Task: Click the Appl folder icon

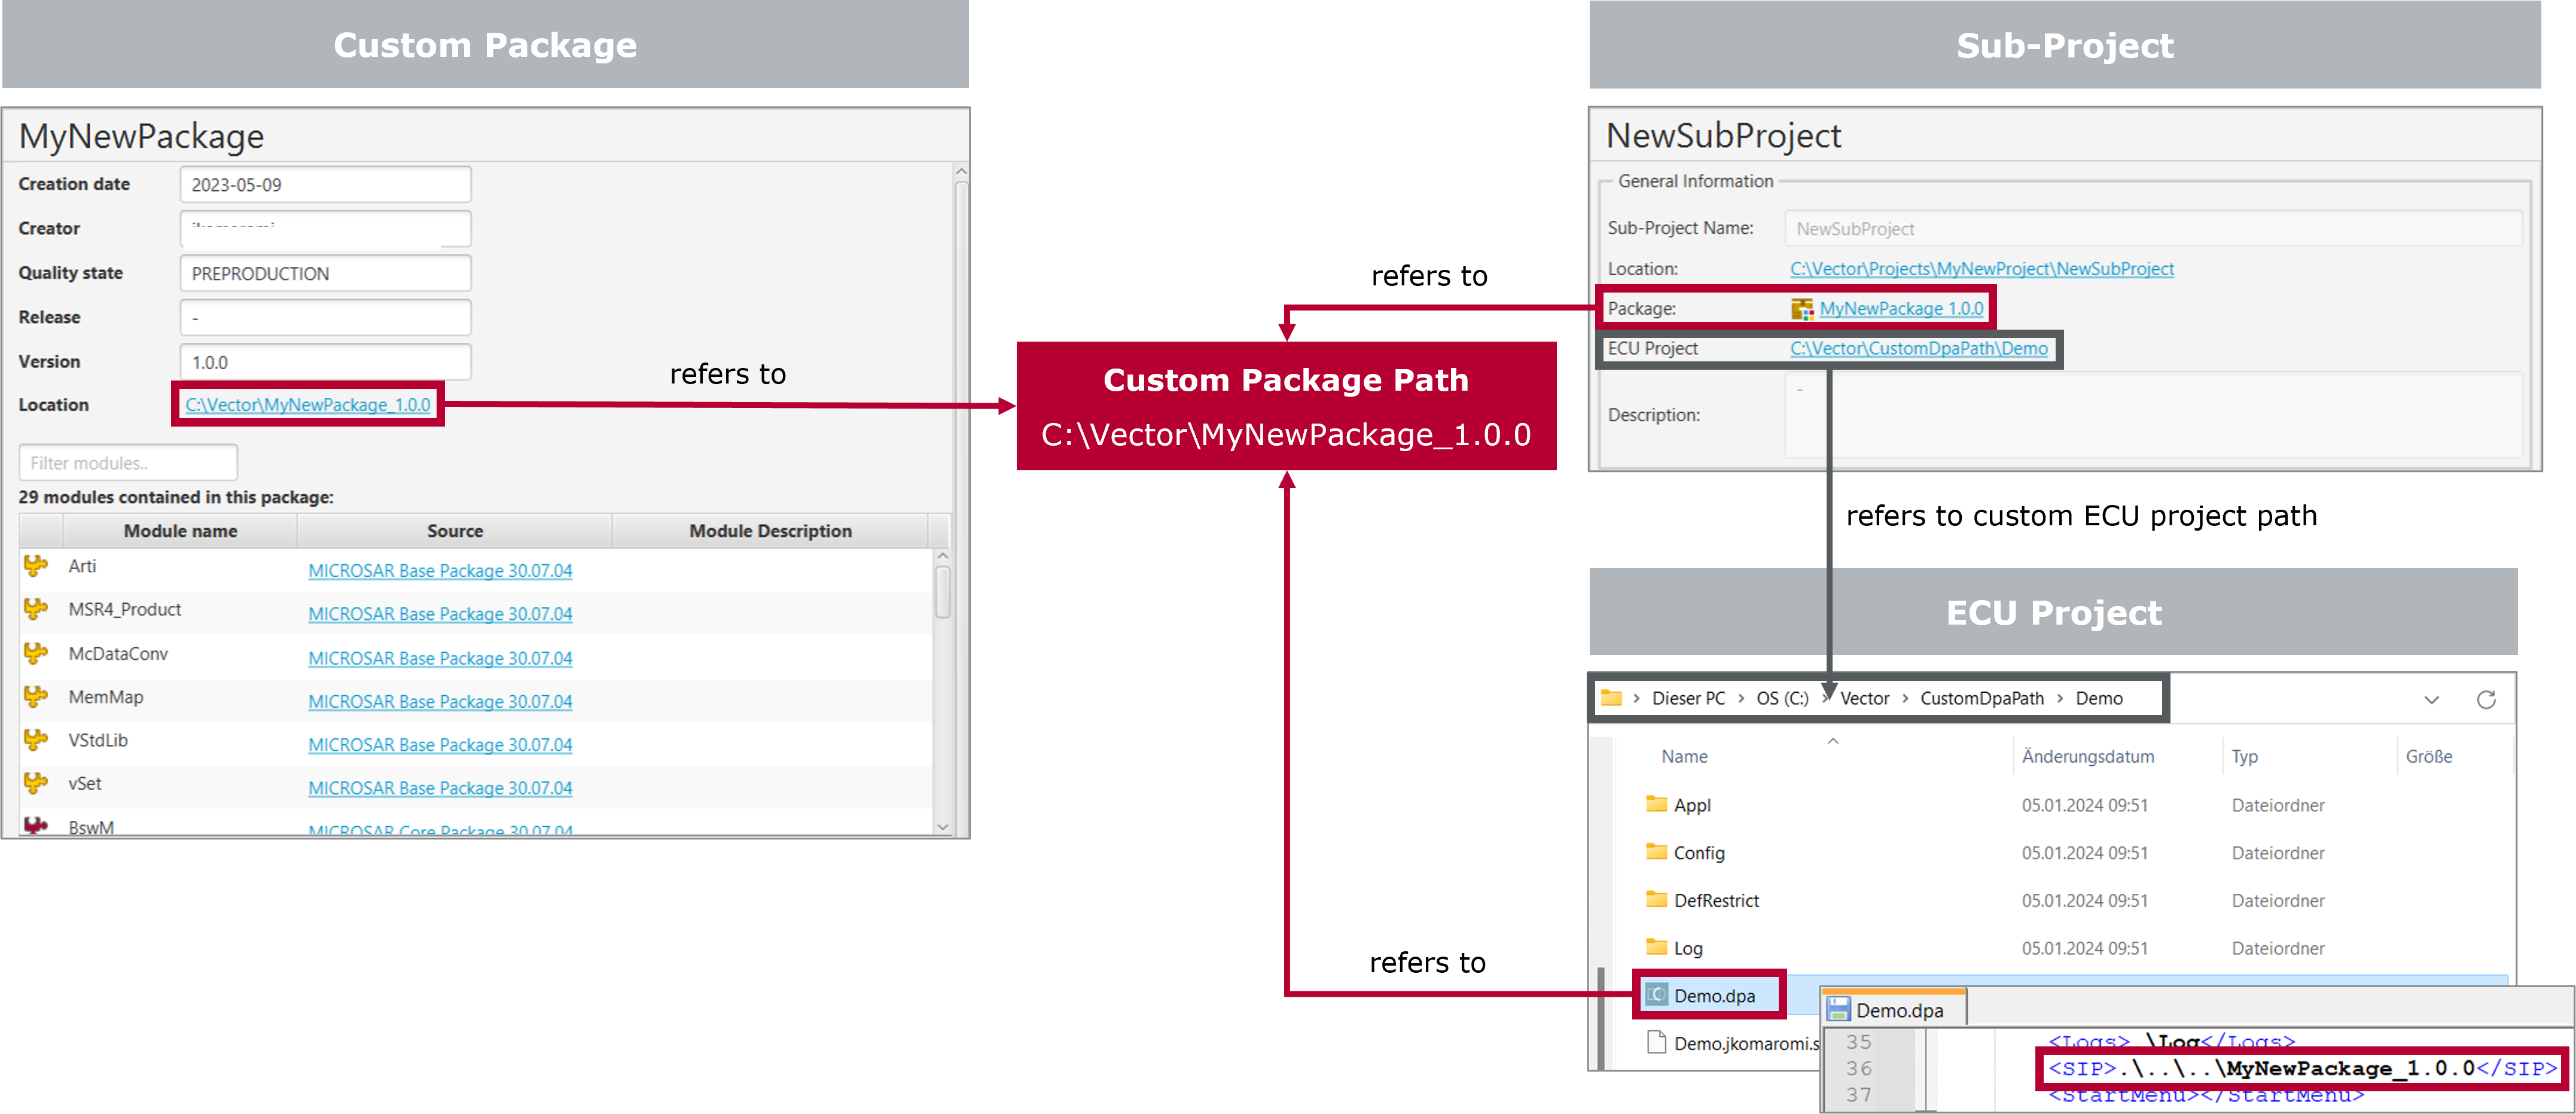Action: pyautogui.click(x=1656, y=804)
